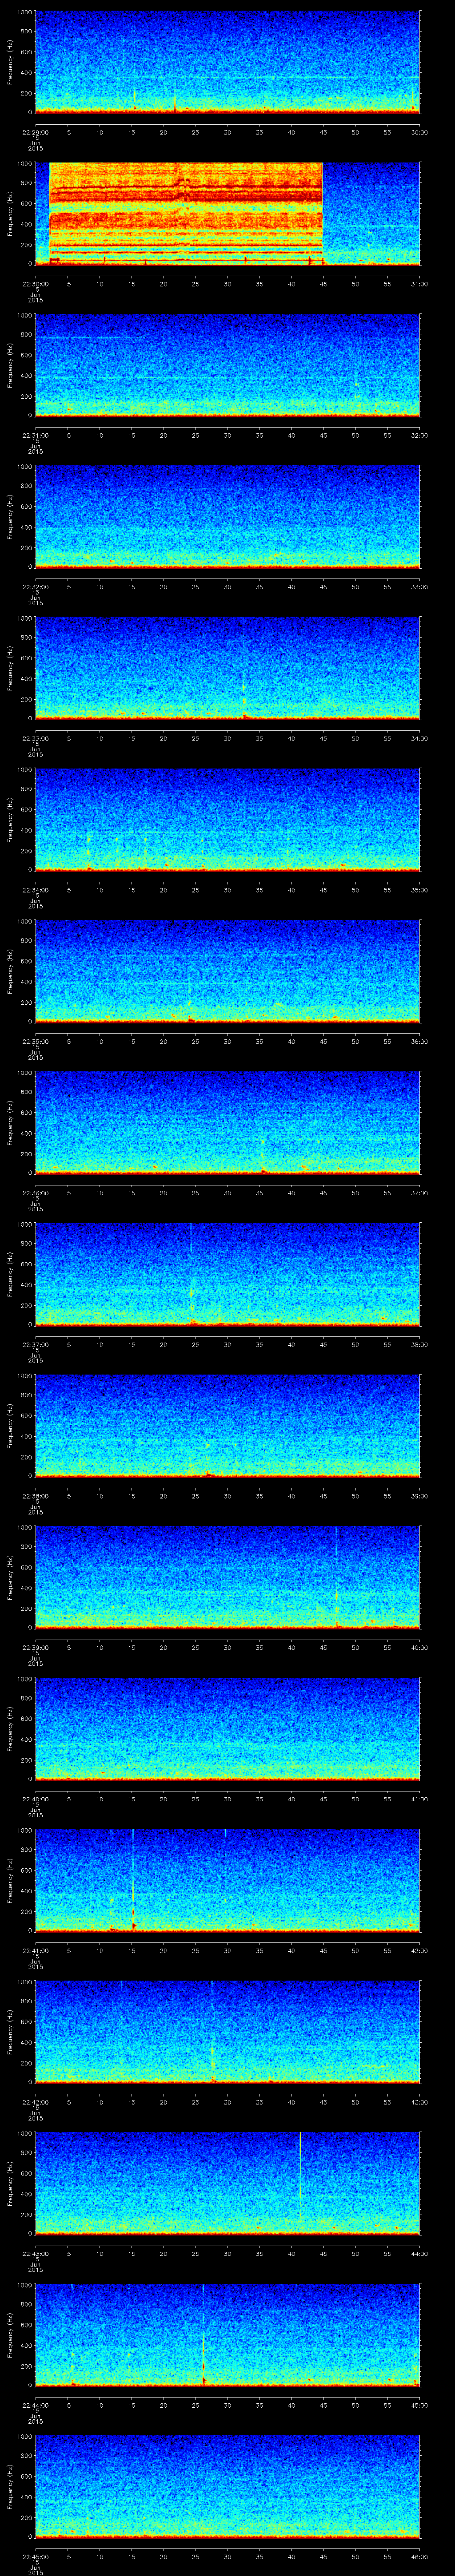Image resolution: width=455 pixels, height=2576 pixels.
Task: Select the spectrogram panel starting at 22:32:00
Action: coord(228,516)
